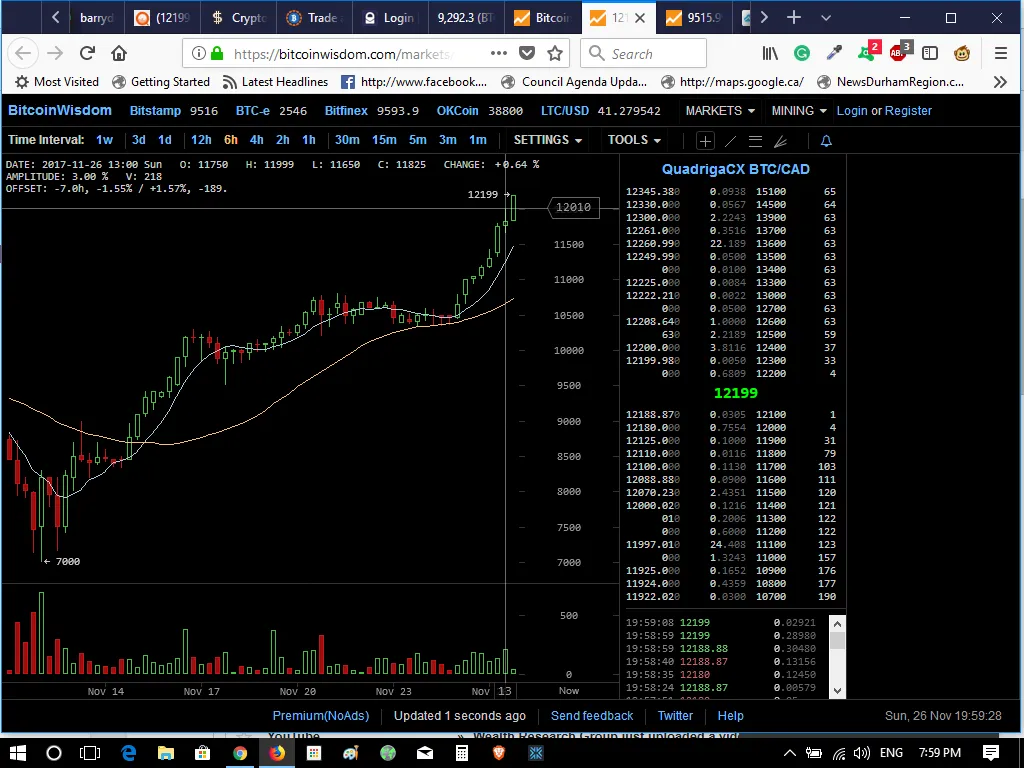This screenshot has width=1024, height=768.
Task: Open the SETTINGS dropdown
Action: [x=547, y=140]
